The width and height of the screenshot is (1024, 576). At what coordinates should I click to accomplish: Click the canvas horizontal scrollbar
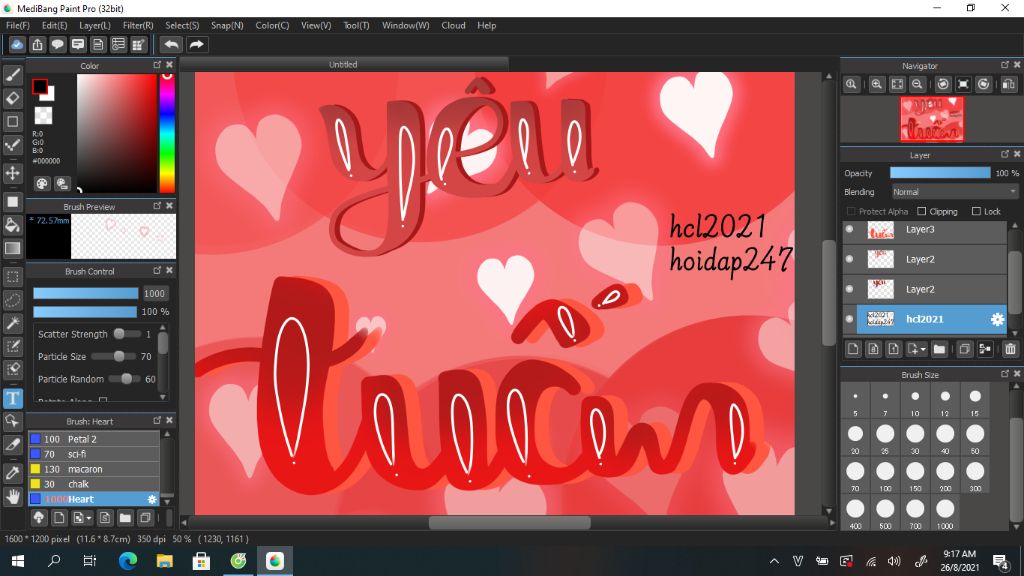[509, 522]
